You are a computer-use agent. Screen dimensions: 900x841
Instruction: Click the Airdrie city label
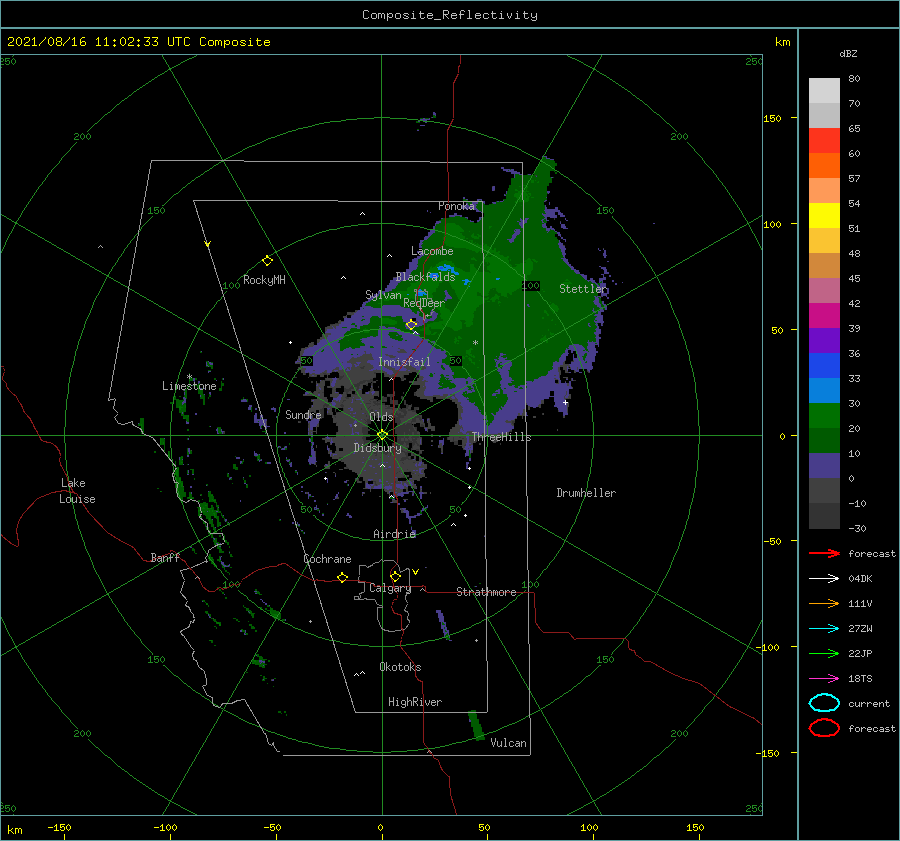coord(394,534)
